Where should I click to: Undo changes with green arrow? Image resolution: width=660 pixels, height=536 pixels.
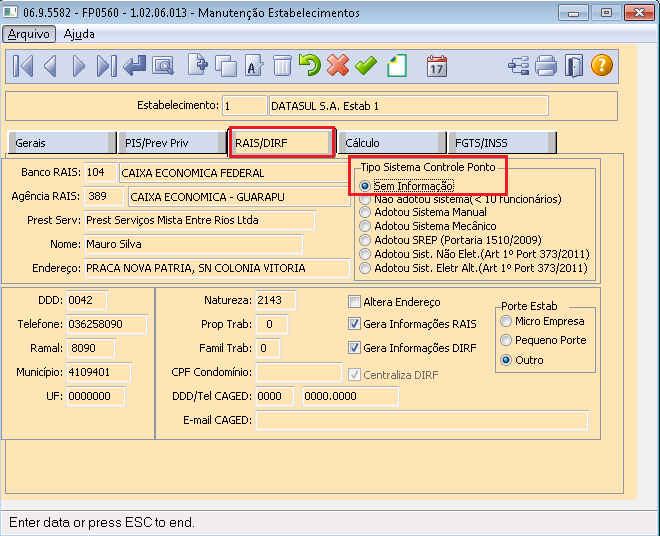tap(310, 65)
